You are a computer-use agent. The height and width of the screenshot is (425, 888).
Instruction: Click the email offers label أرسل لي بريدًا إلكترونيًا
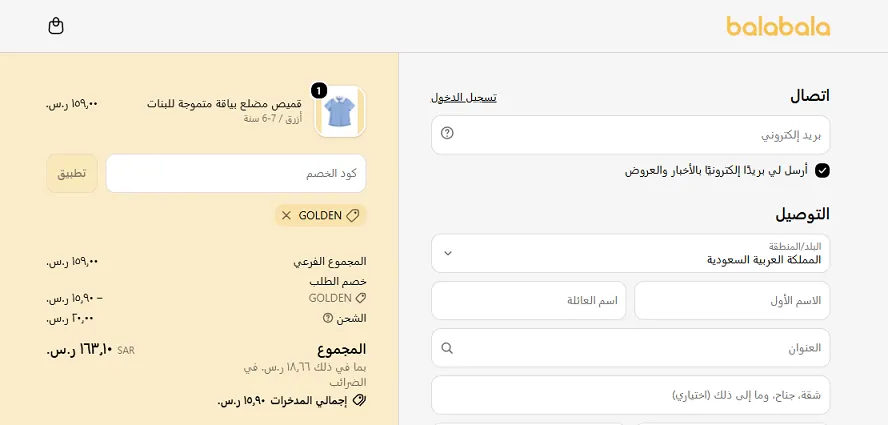pos(716,171)
